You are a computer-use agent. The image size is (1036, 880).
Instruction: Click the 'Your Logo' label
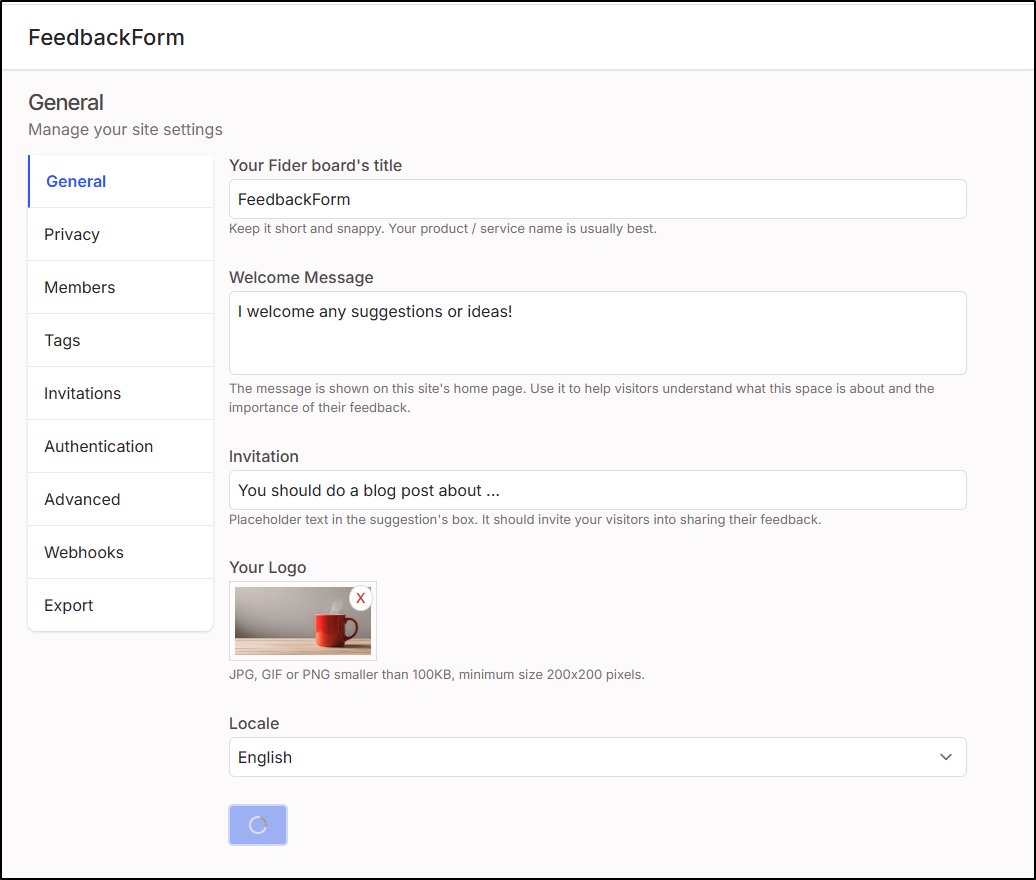tap(268, 568)
